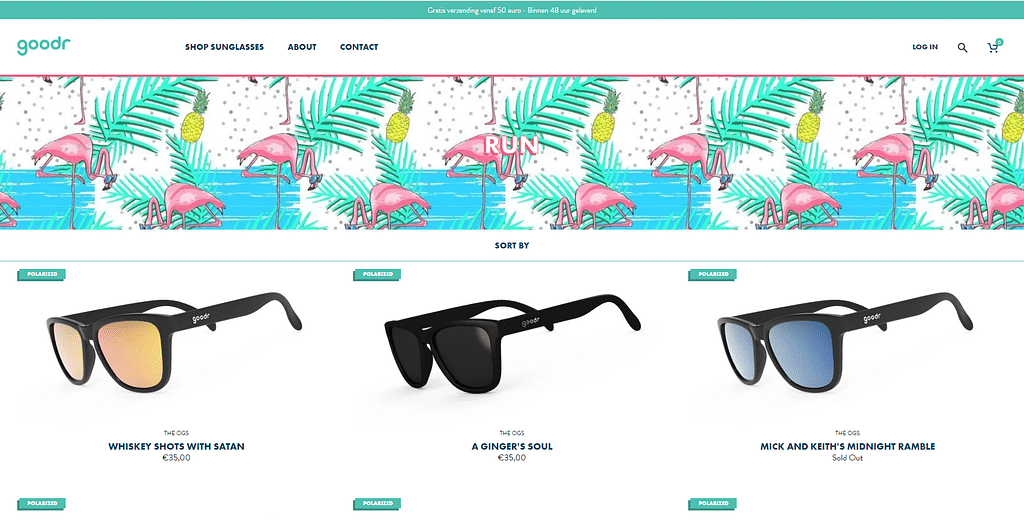
Task: Go to the Contact page
Action: pos(359,47)
